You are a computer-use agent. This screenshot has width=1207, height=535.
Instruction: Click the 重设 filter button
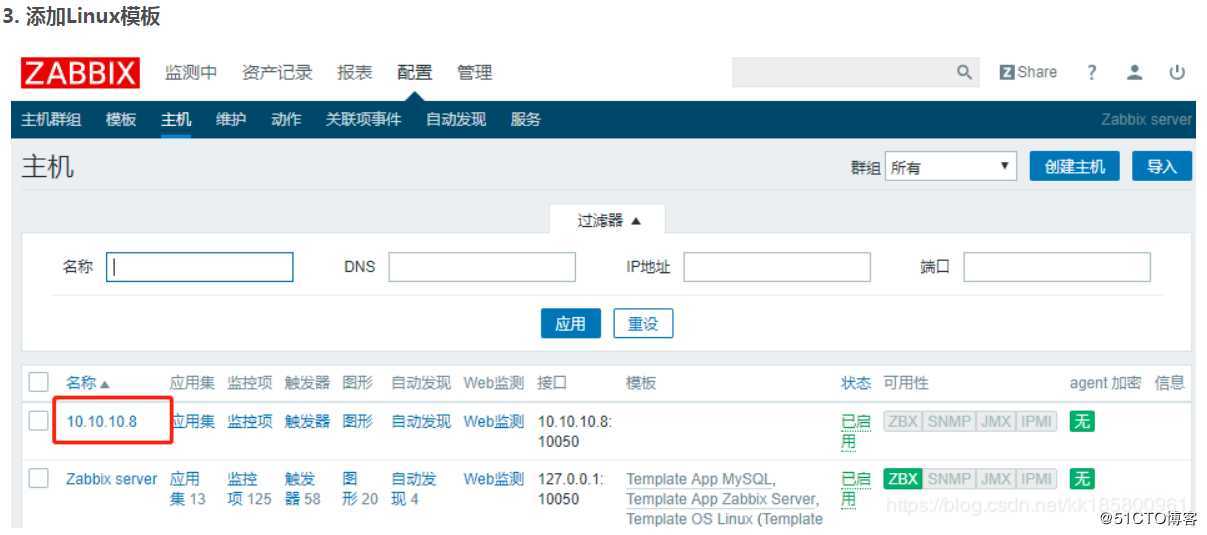point(643,324)
